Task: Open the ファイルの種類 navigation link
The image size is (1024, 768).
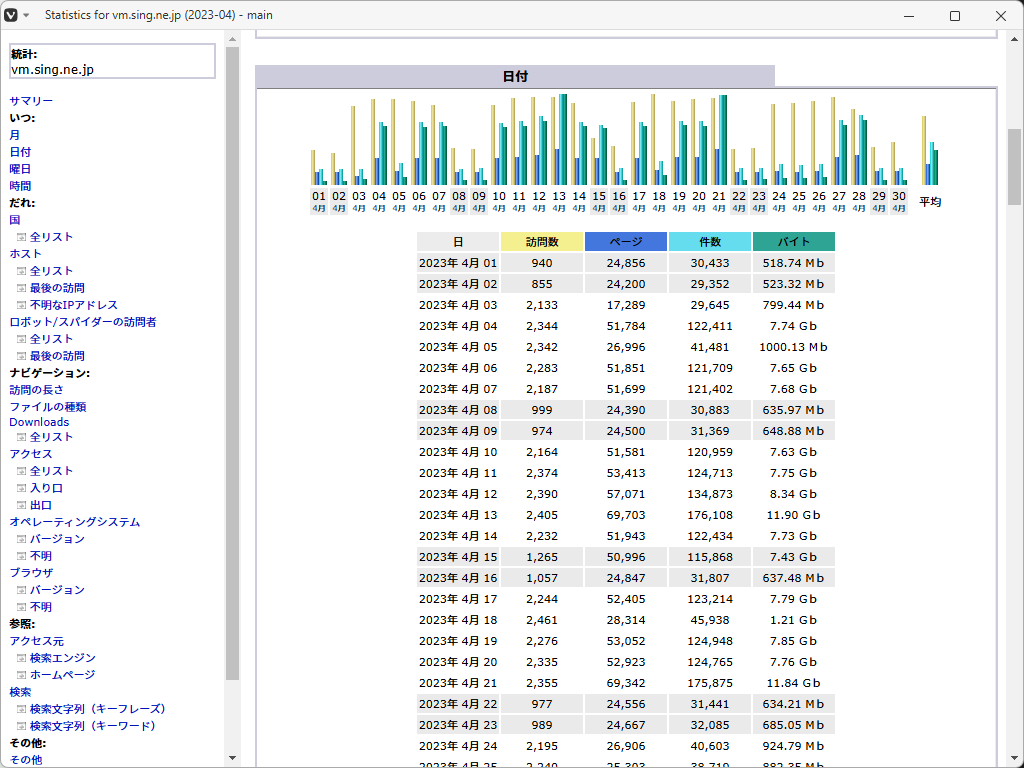Action: click(48, 407)
